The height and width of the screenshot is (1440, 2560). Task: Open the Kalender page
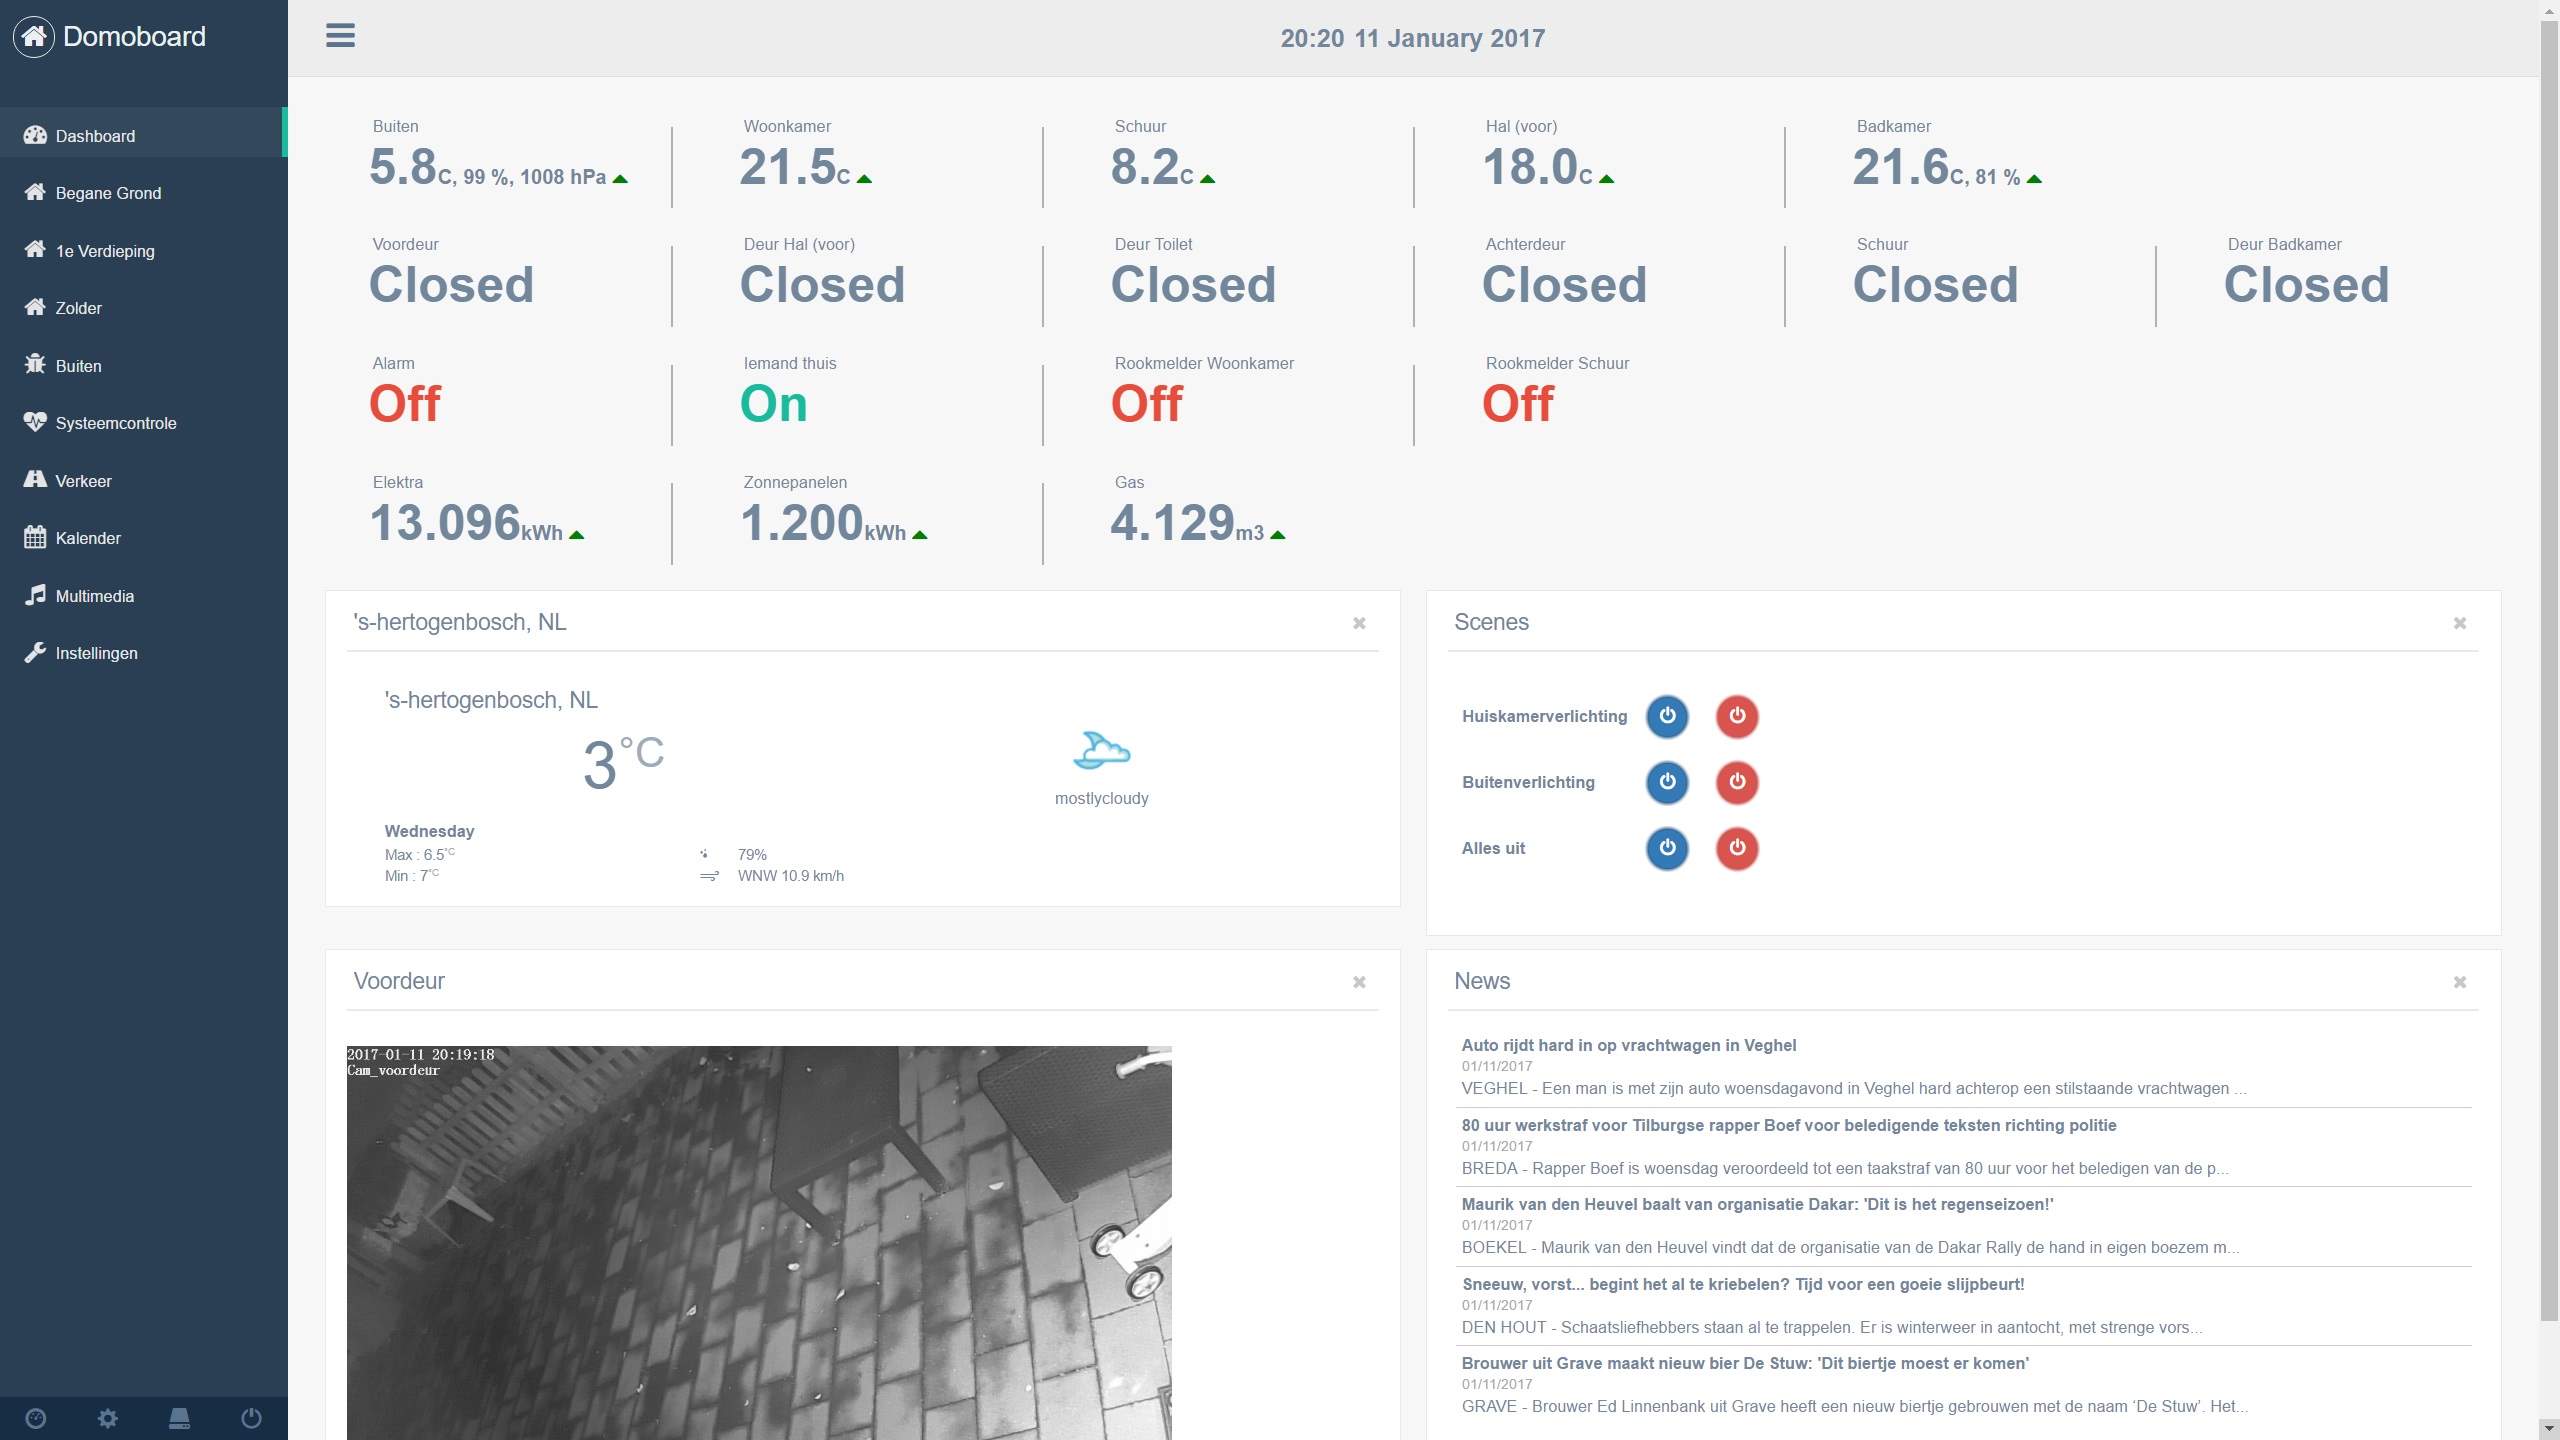pos(143,538)
